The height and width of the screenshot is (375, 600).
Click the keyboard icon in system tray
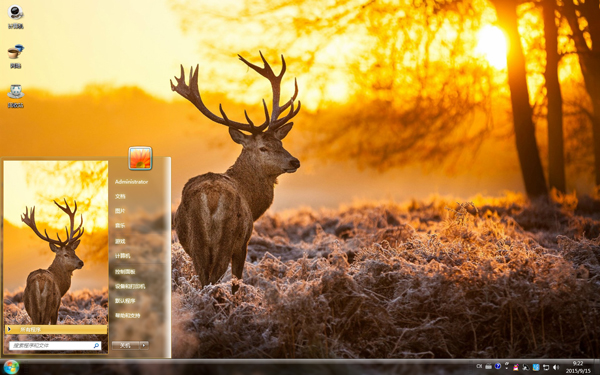[x=489, y=367]
